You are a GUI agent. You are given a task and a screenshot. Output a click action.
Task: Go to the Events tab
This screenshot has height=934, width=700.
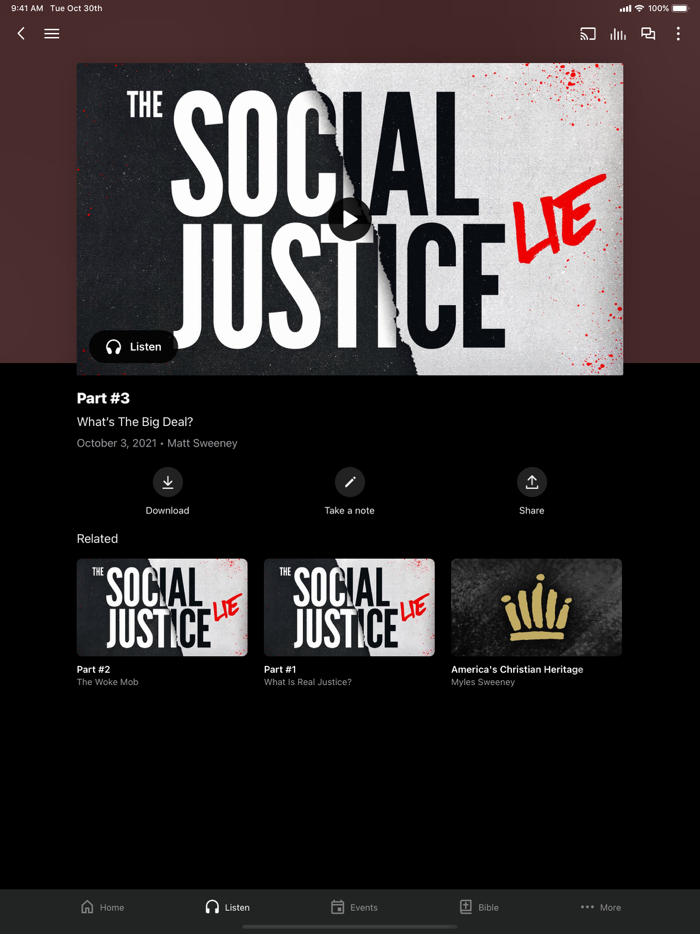point(354,907)
